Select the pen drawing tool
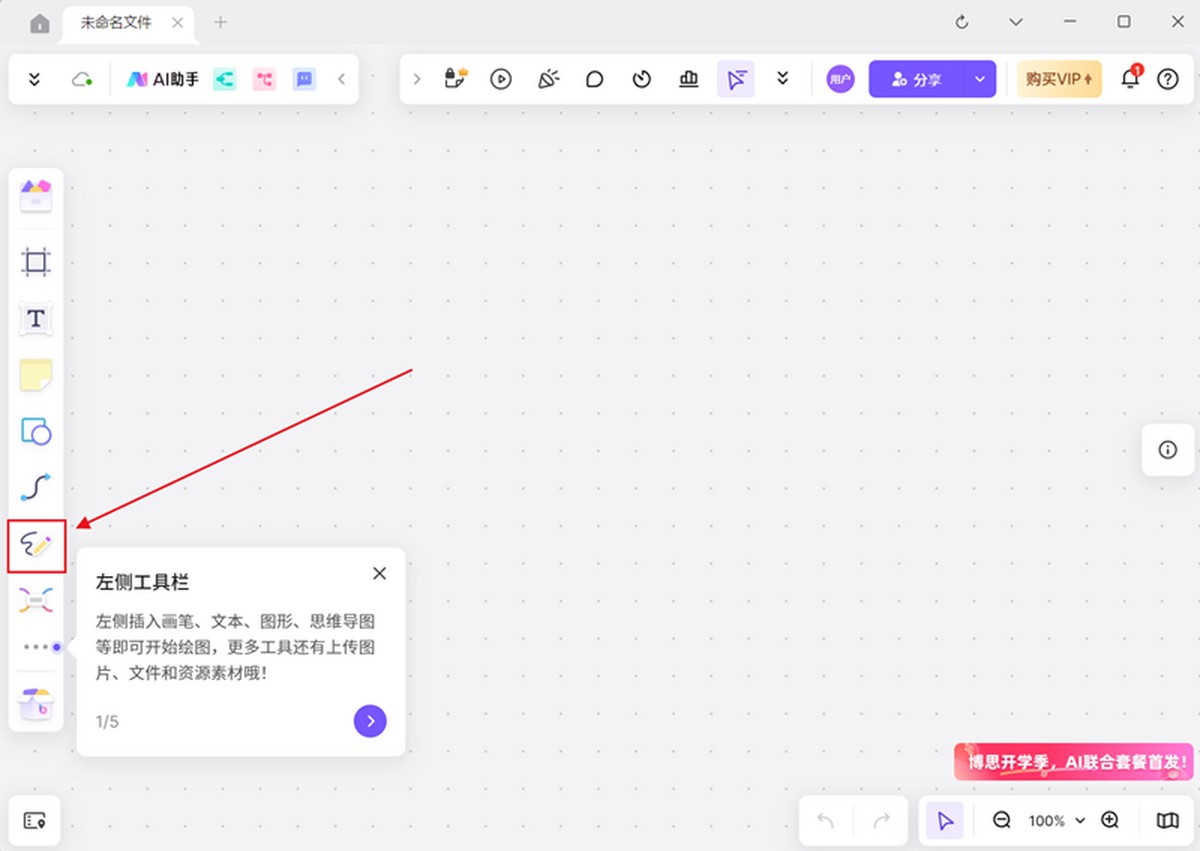 pyautogui.click(x=36, y=545)
